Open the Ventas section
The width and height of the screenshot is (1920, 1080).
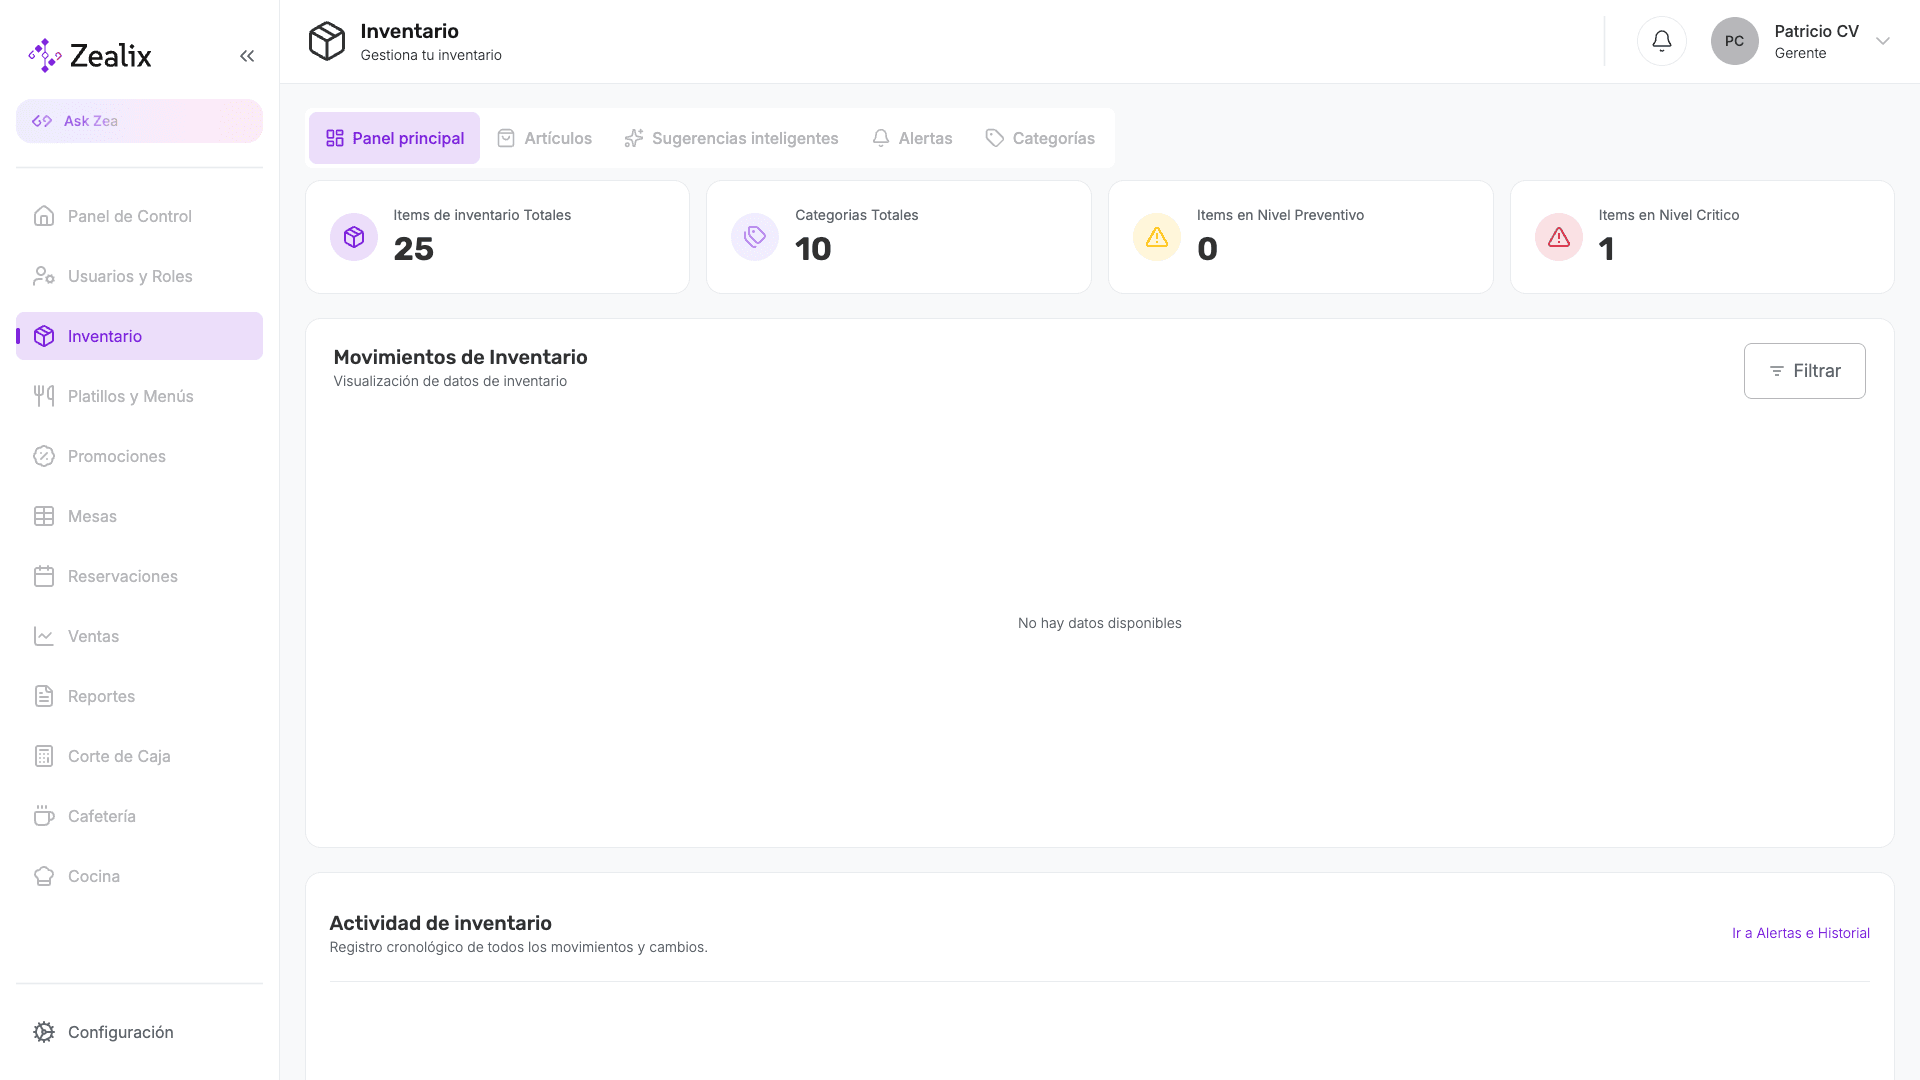point(139,636)
